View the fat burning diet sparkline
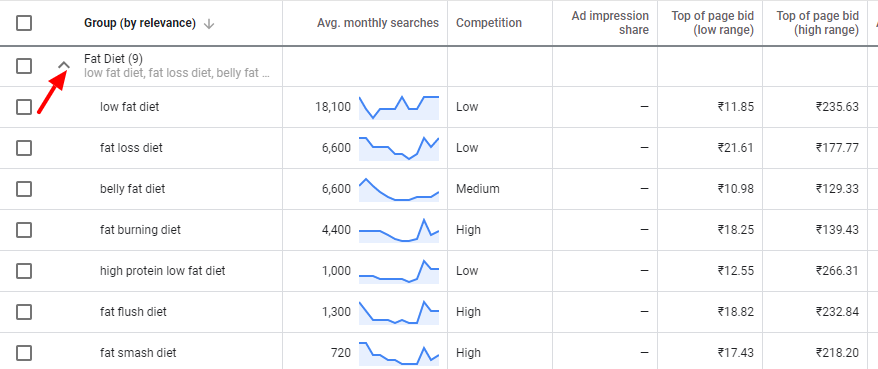The image size is (878, 369). point(399,230)
